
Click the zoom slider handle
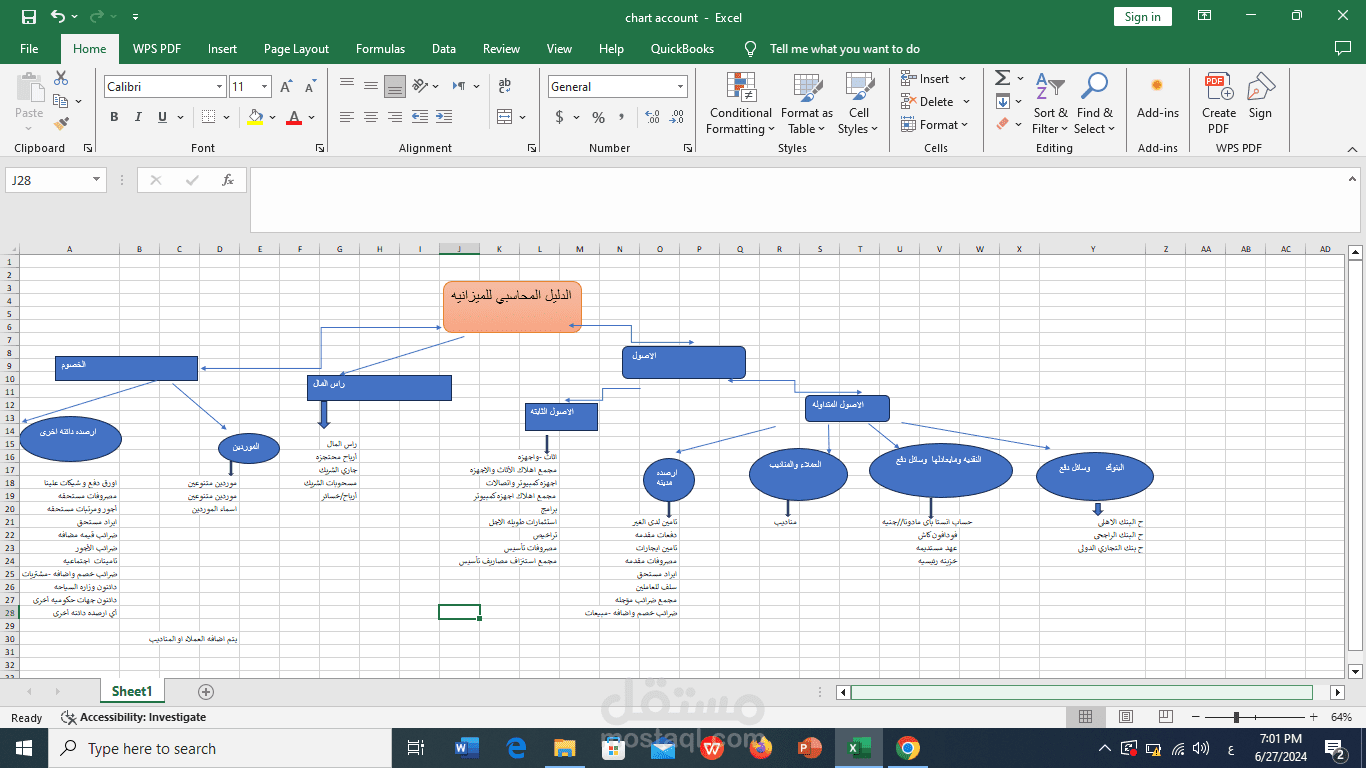[1237, 717]
